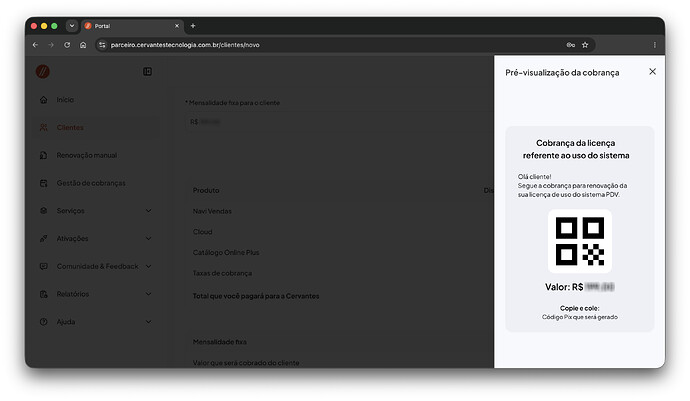Click the Taxas de cobrança row
The width and height of the screenshot is (690, 401).
click(342, 273)
